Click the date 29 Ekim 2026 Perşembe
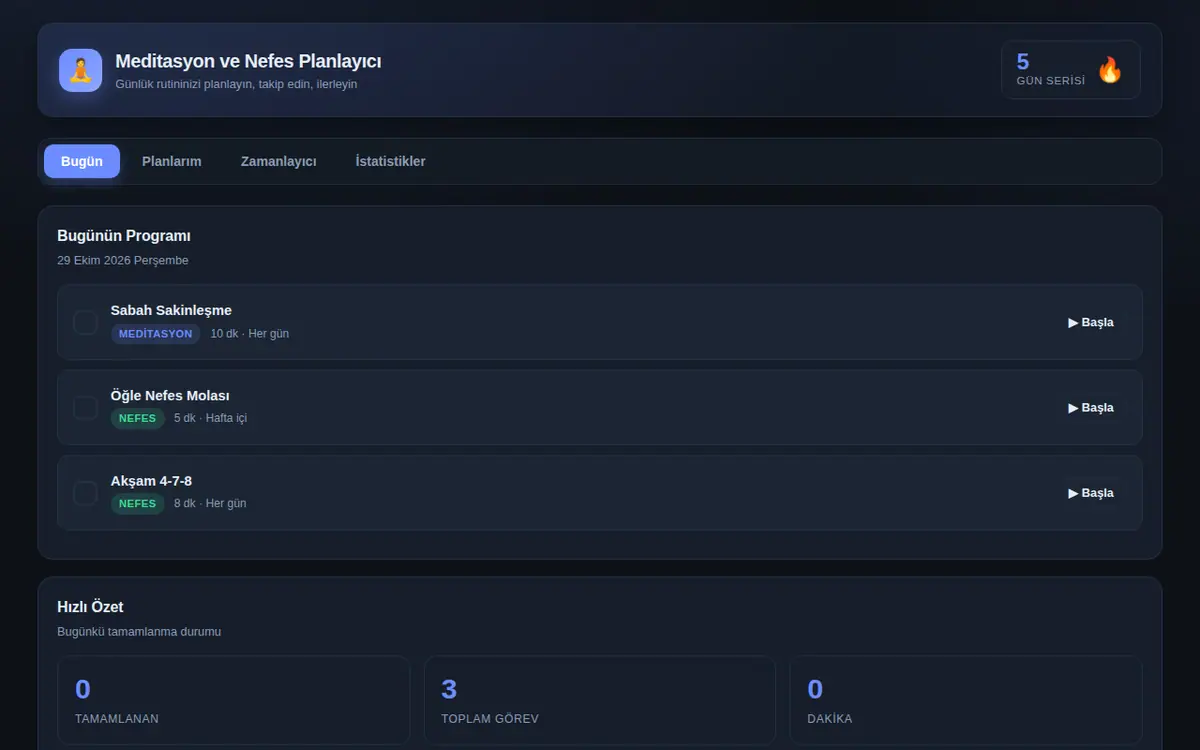 click(x=123, y=260)
